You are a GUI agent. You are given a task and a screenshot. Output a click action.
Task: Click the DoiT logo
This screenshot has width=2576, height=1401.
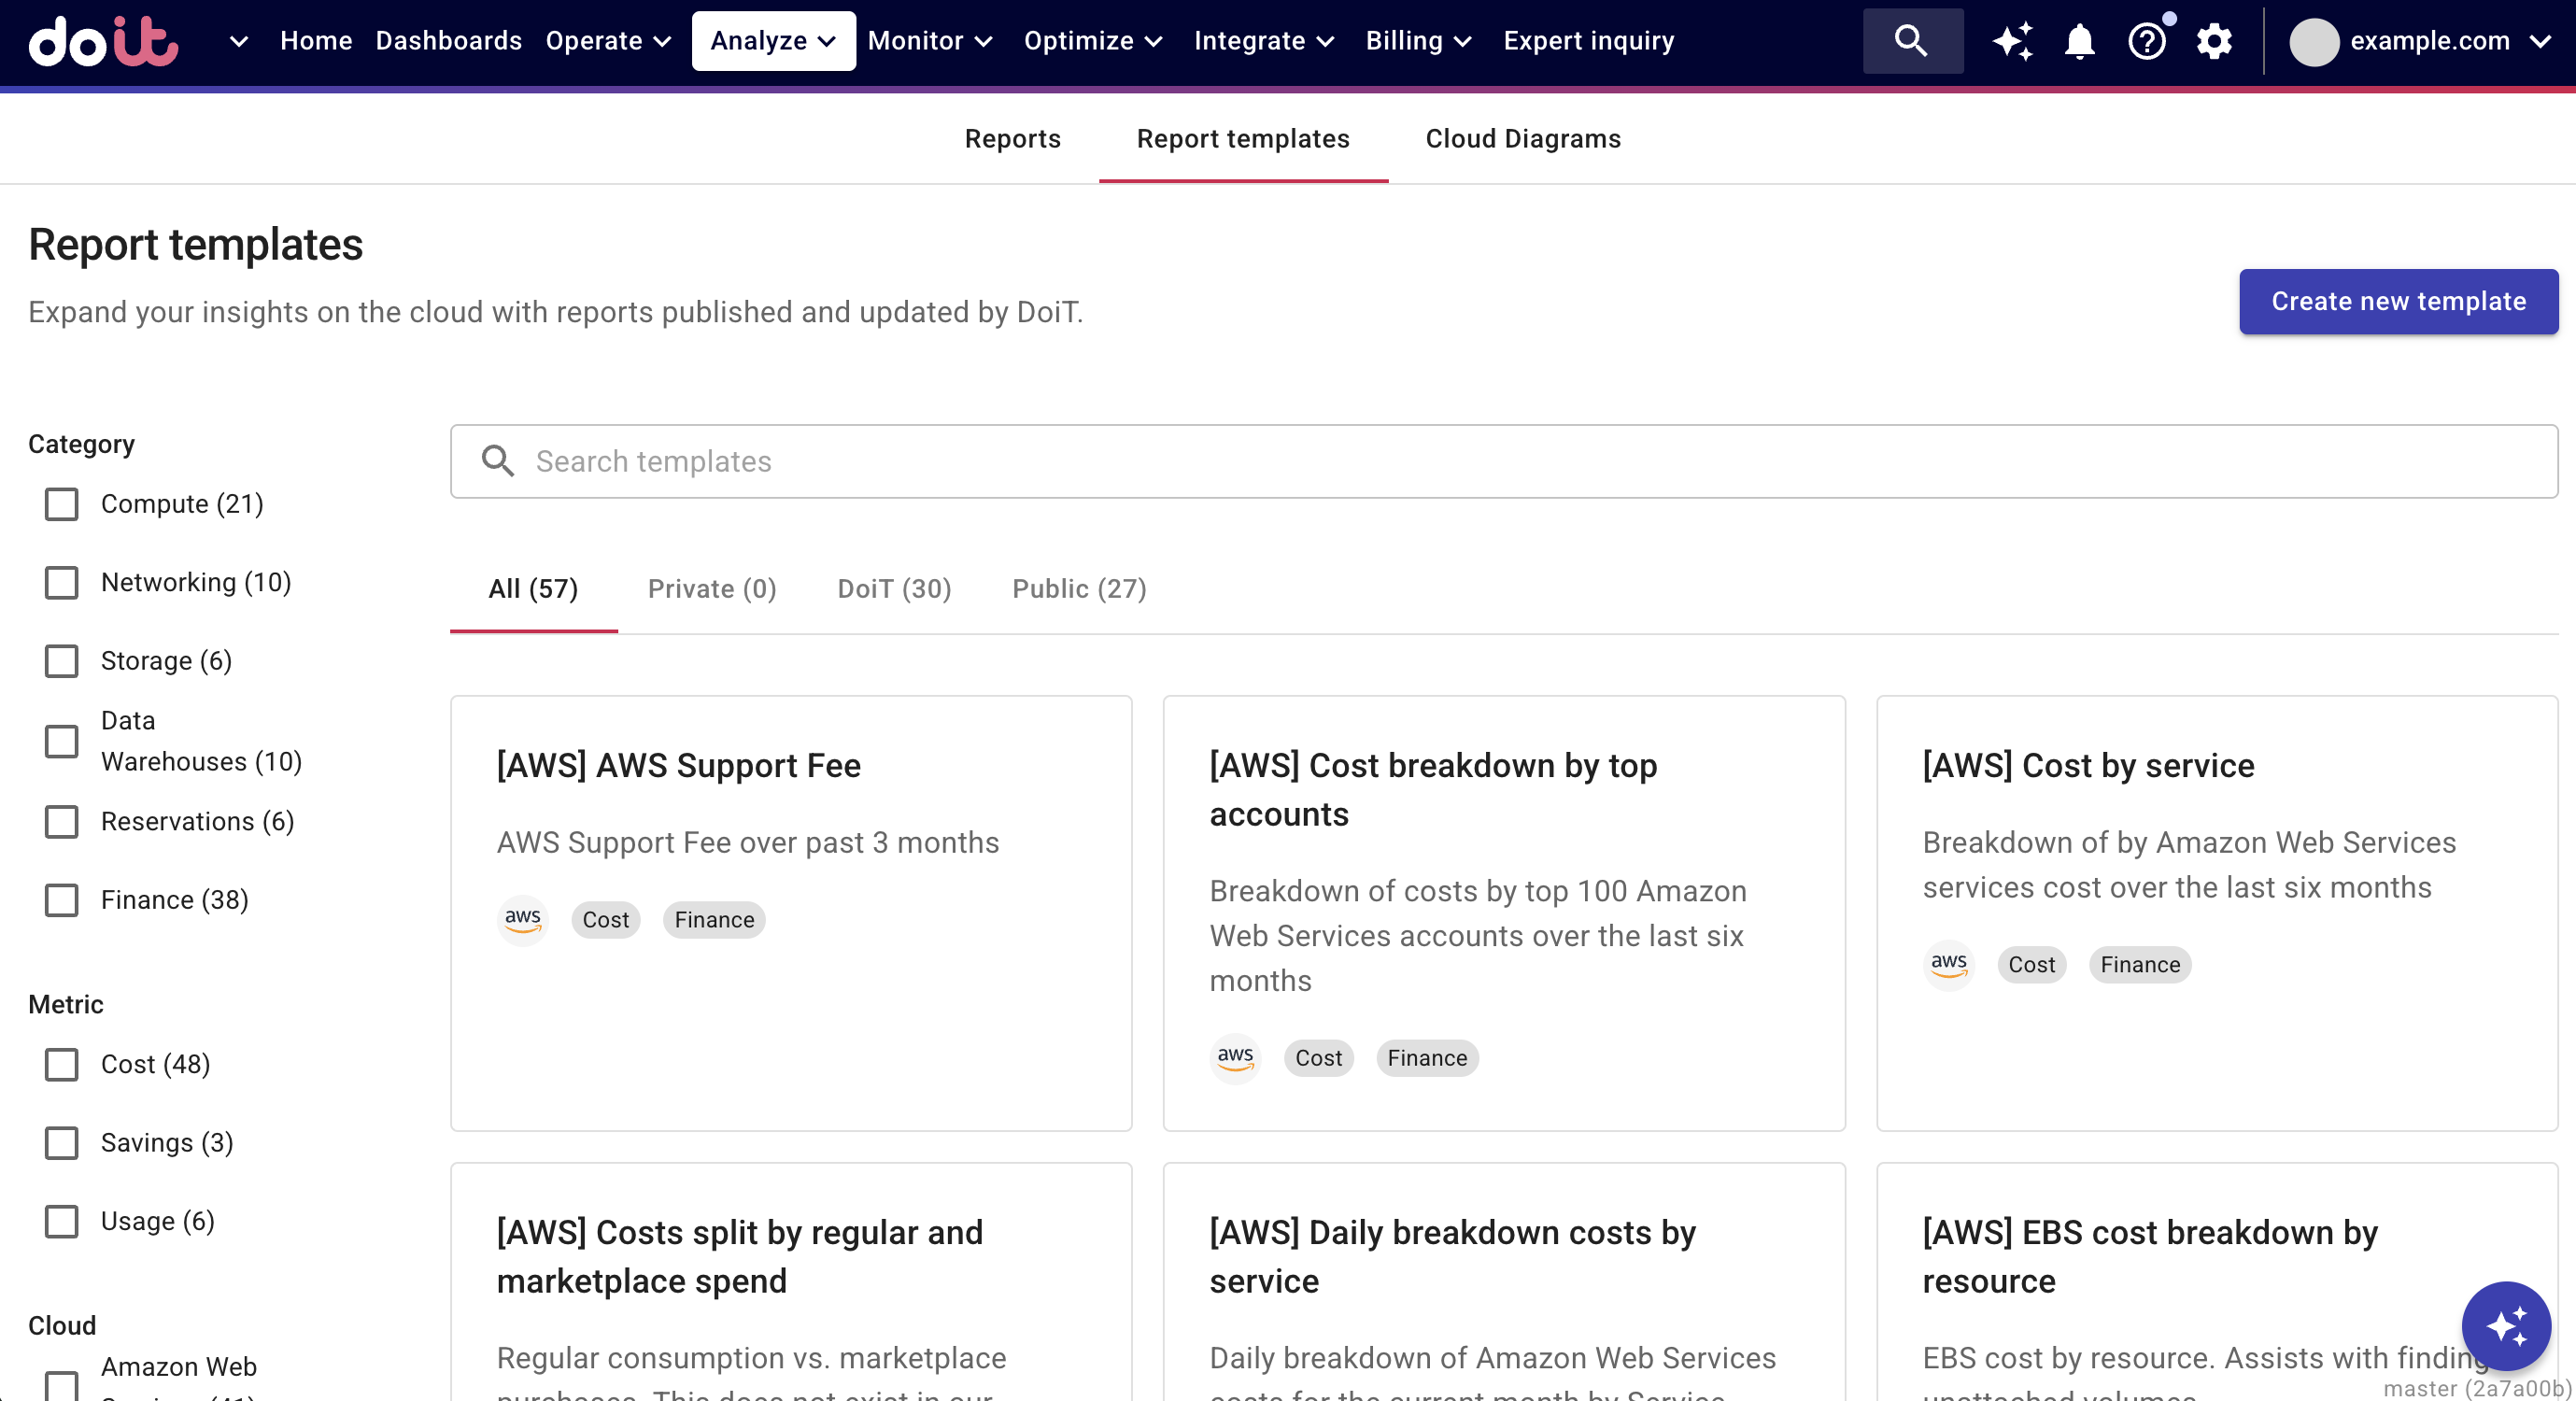click(x=103, y=41)
